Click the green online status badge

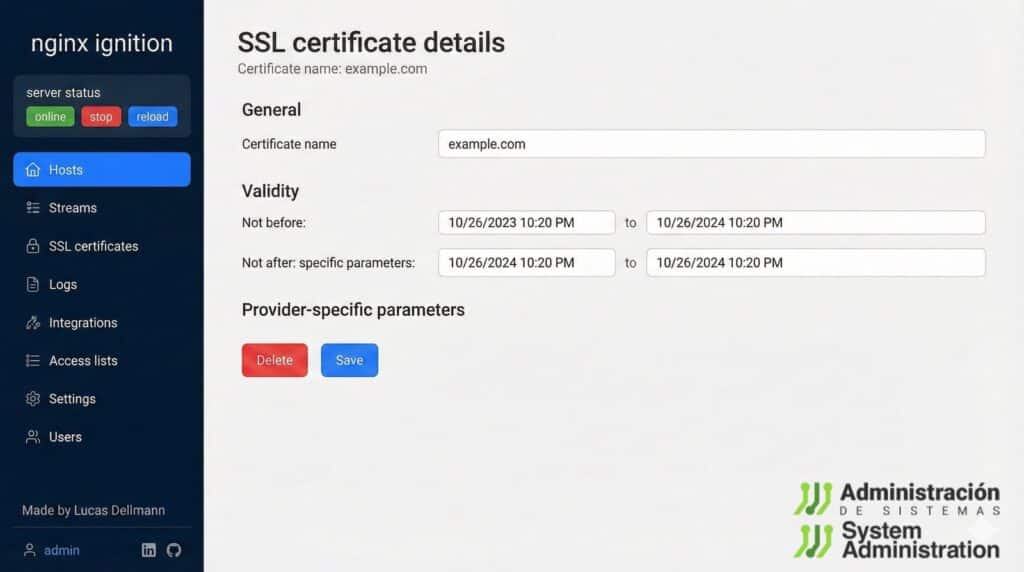click(x=50, y=117)
